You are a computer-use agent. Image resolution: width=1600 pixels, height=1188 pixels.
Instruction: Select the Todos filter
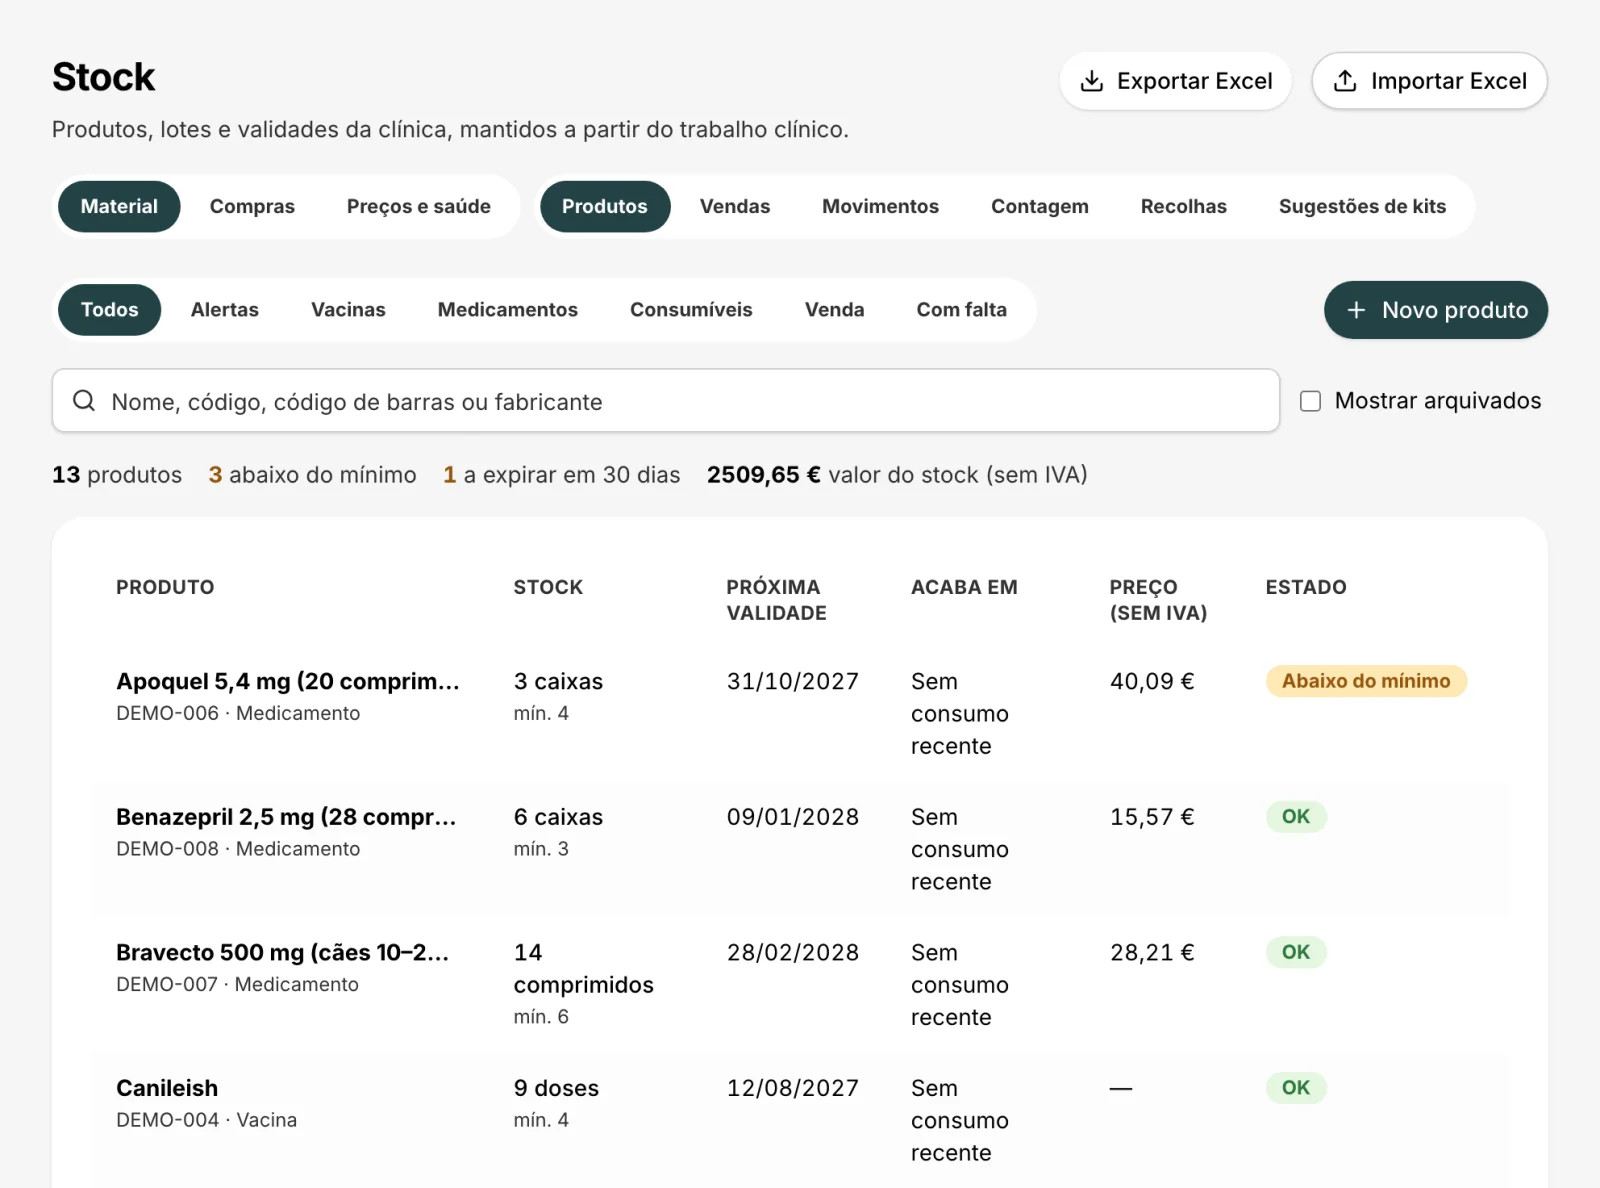point(110,310)
